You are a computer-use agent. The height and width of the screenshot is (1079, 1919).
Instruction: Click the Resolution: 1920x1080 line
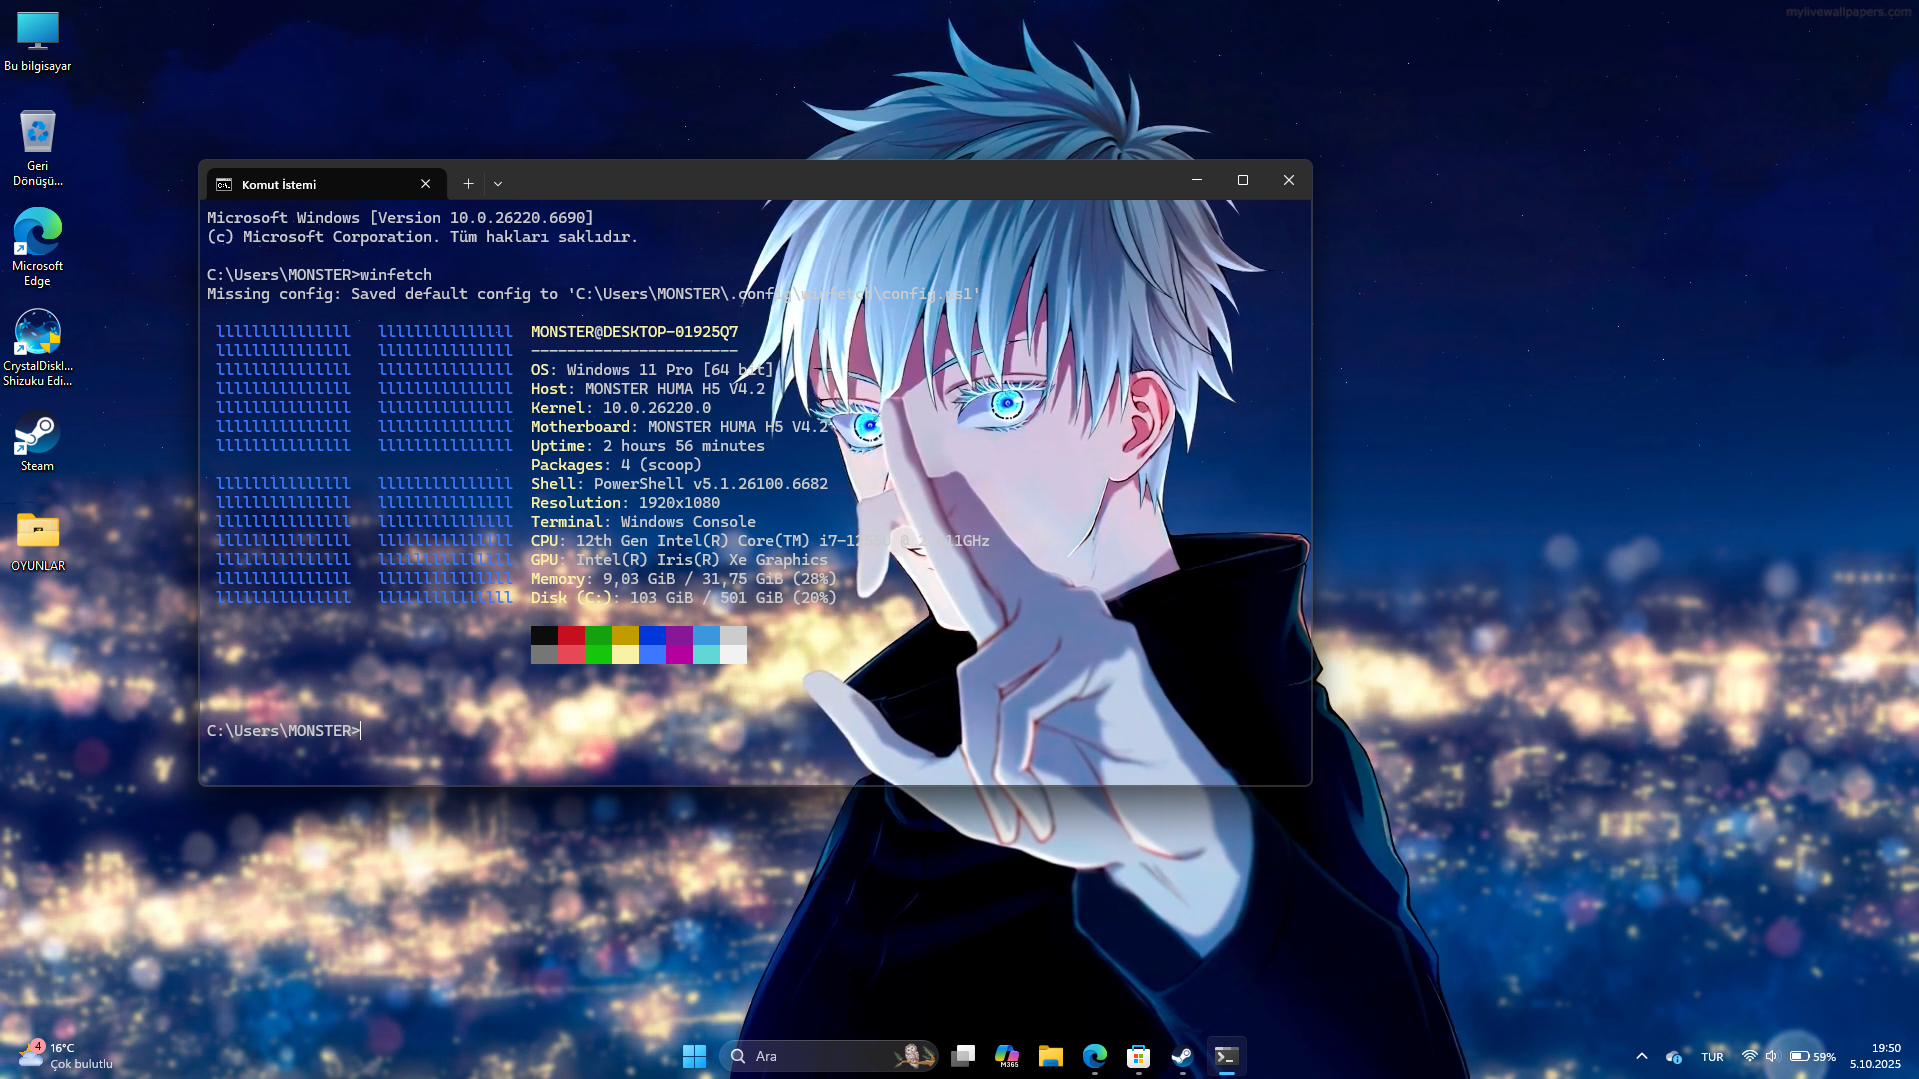[625, 502]
